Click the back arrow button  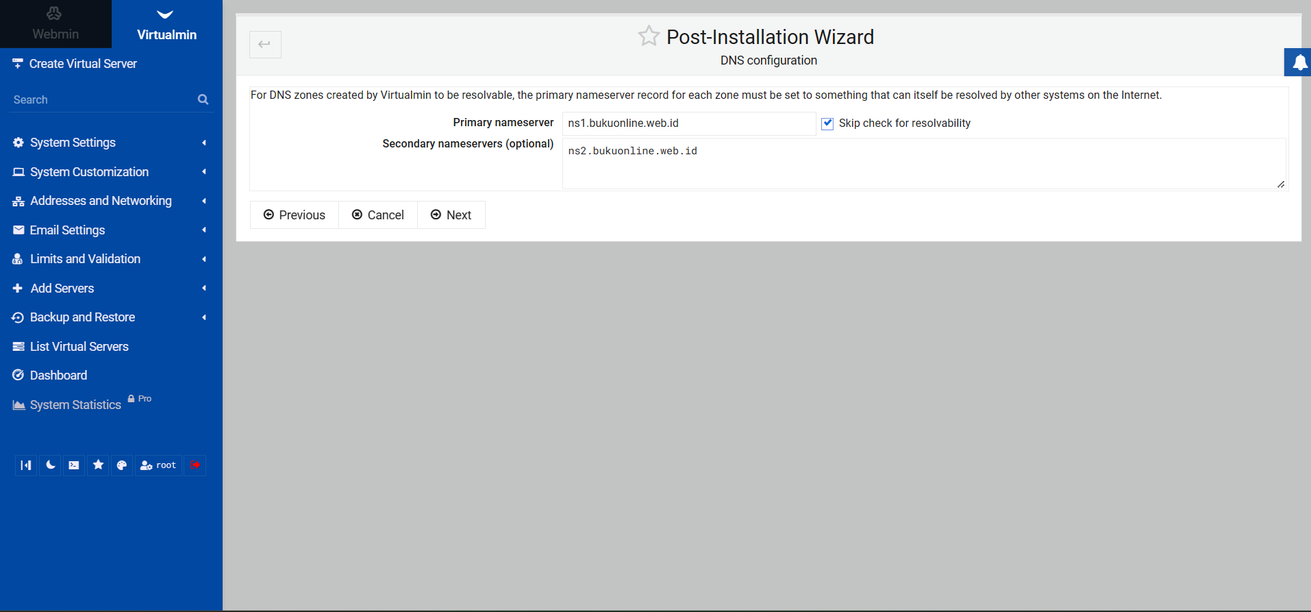[x=265, y=44]
